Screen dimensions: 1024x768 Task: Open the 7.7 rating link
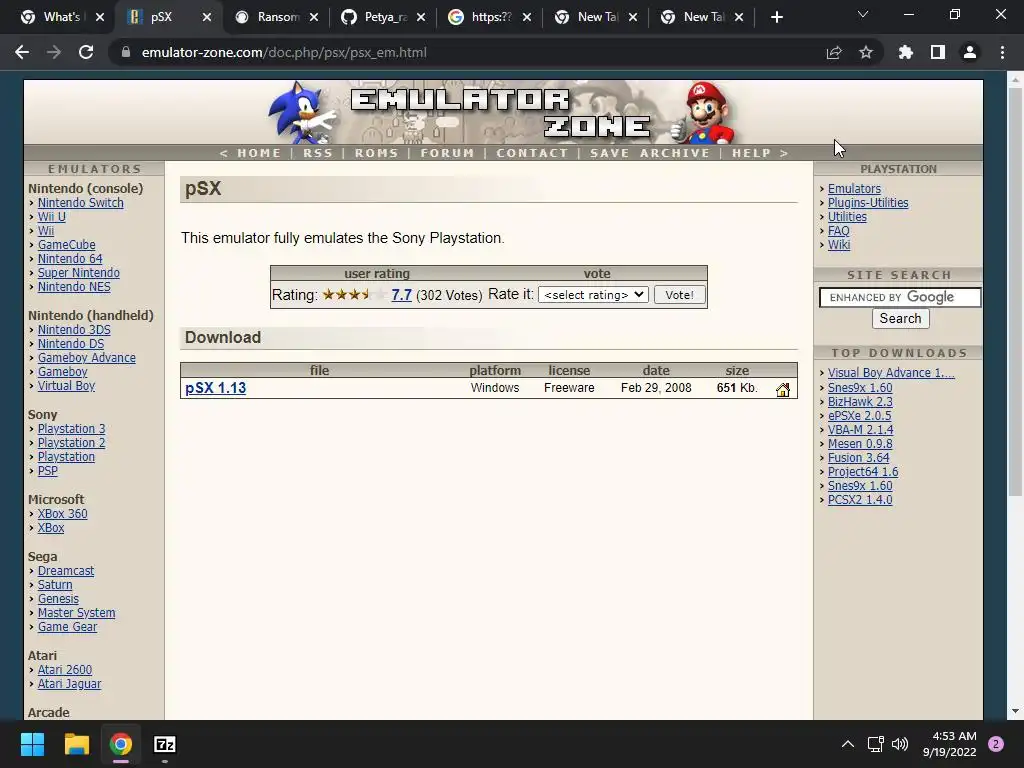click(x=401, y=295)
